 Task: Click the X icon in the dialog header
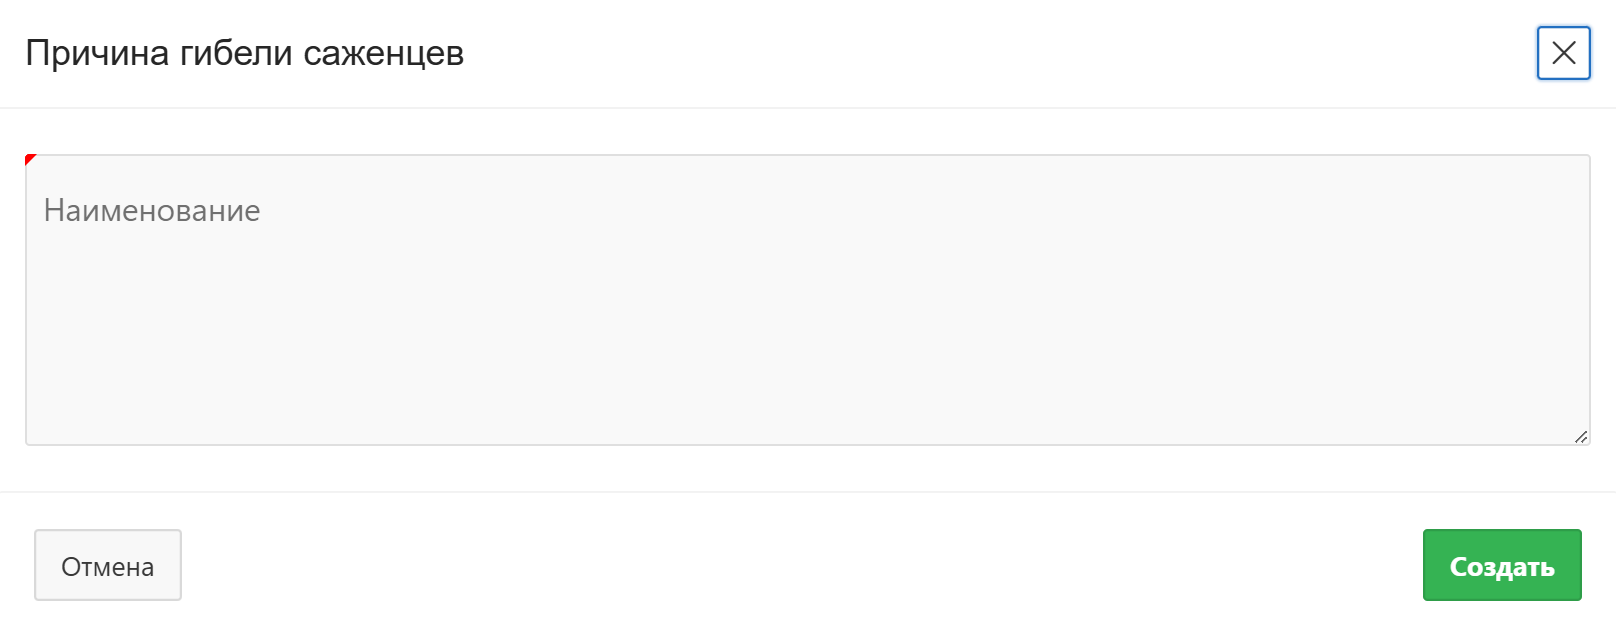[x=1563, y=53]
